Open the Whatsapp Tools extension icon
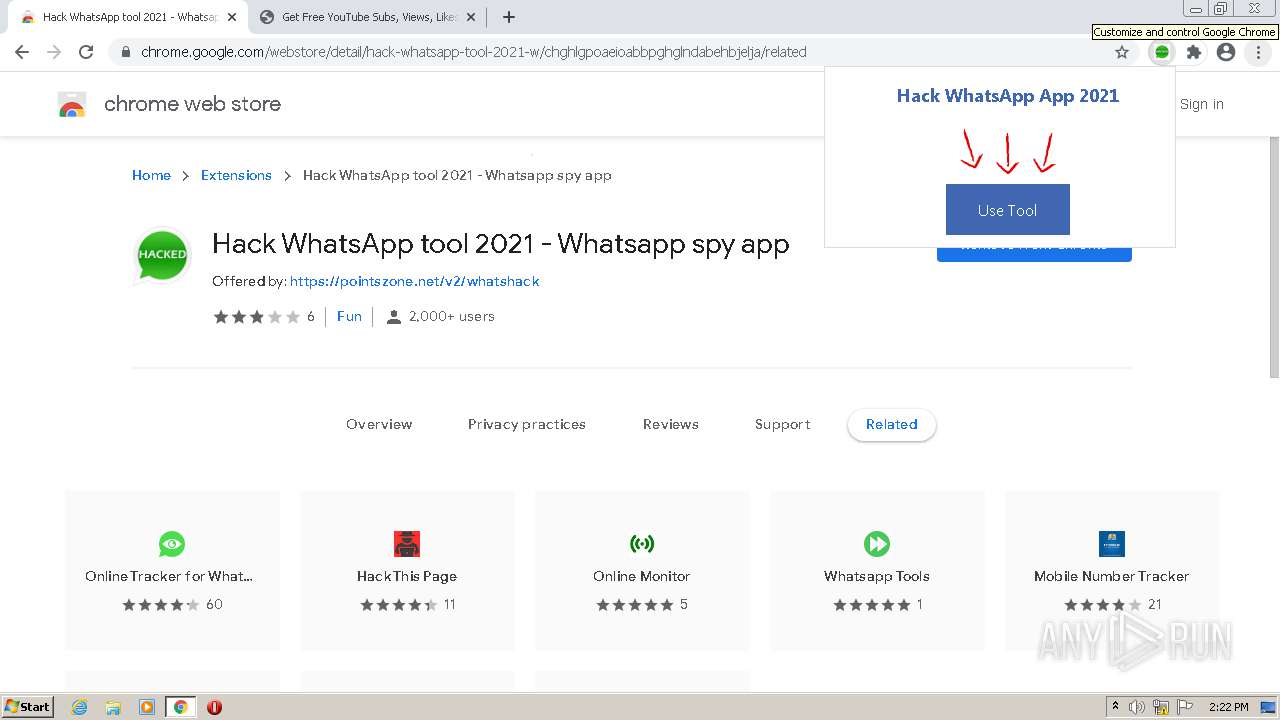 [877, 544]
